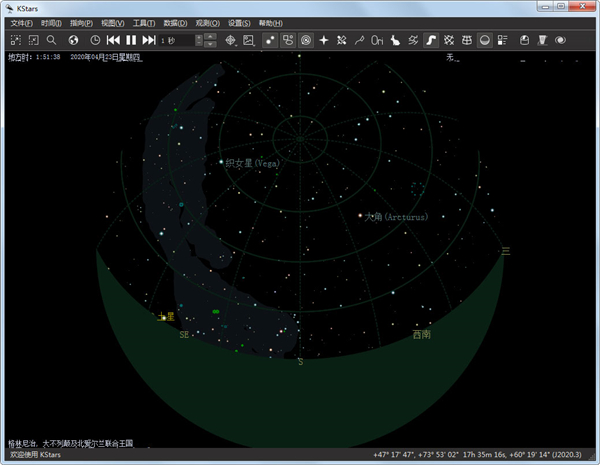The width and height of the screenshot is (600, 465).
Task: Click the eye icon at toolbar end
Action: 561,40
